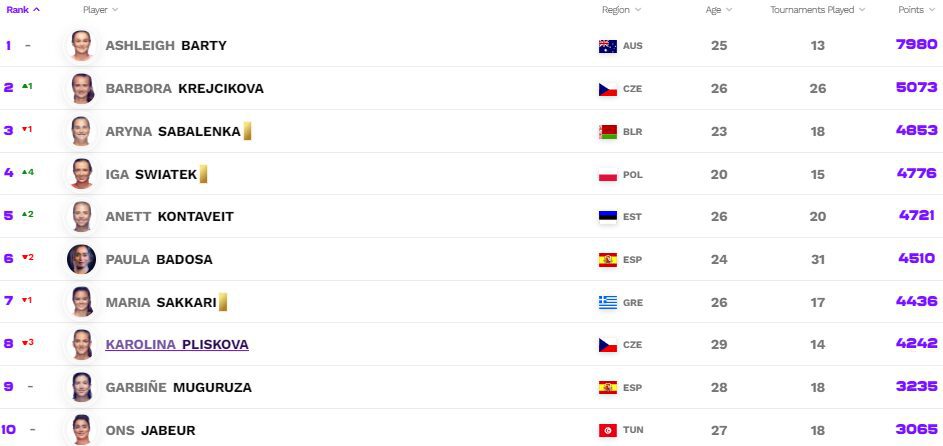Click the Czech flag next to Krejcikova
The image size is (943, 446).
pyautogui.click(x=607, y=89)
